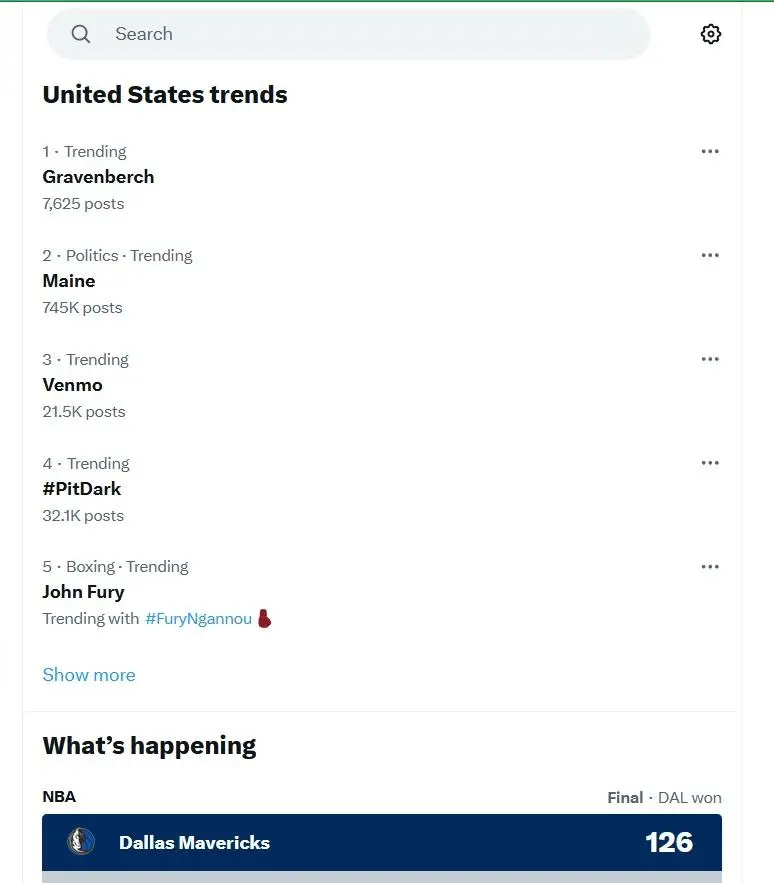The height and width of the screenshot is (883, 774).
Task: Open more options for Maine trend
Action: click(710, 255)
